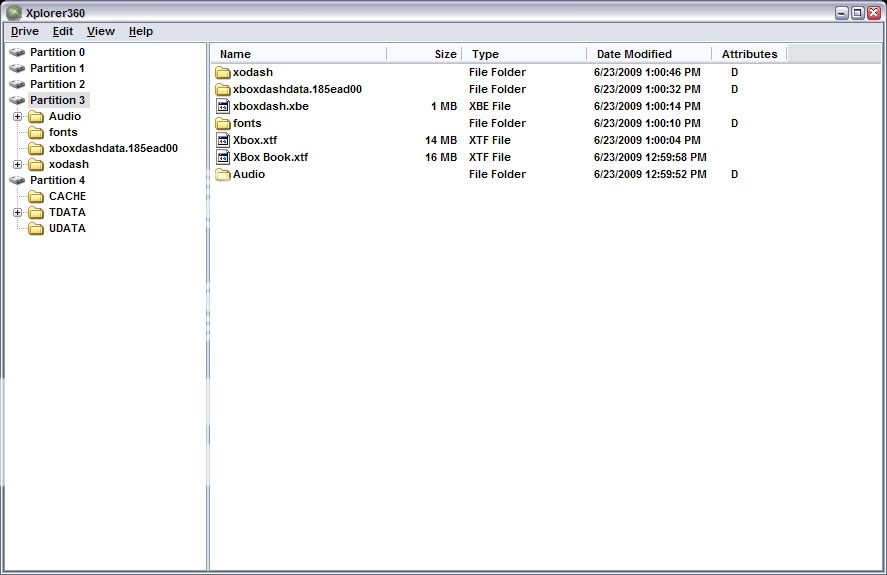Click the Partition 1 drive icon
The width and height of the screenshot is (887, 575).
[x=18, y=68]
